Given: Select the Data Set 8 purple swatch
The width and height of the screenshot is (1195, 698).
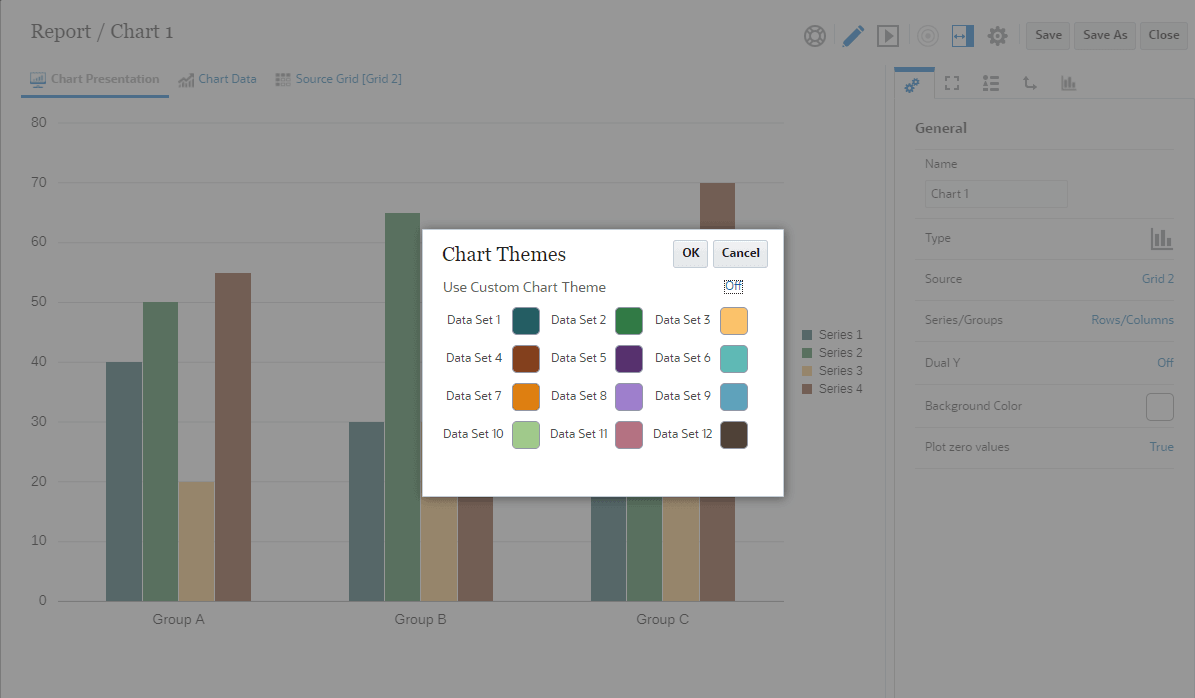Looking at the screenshot, I should [629, 397].
